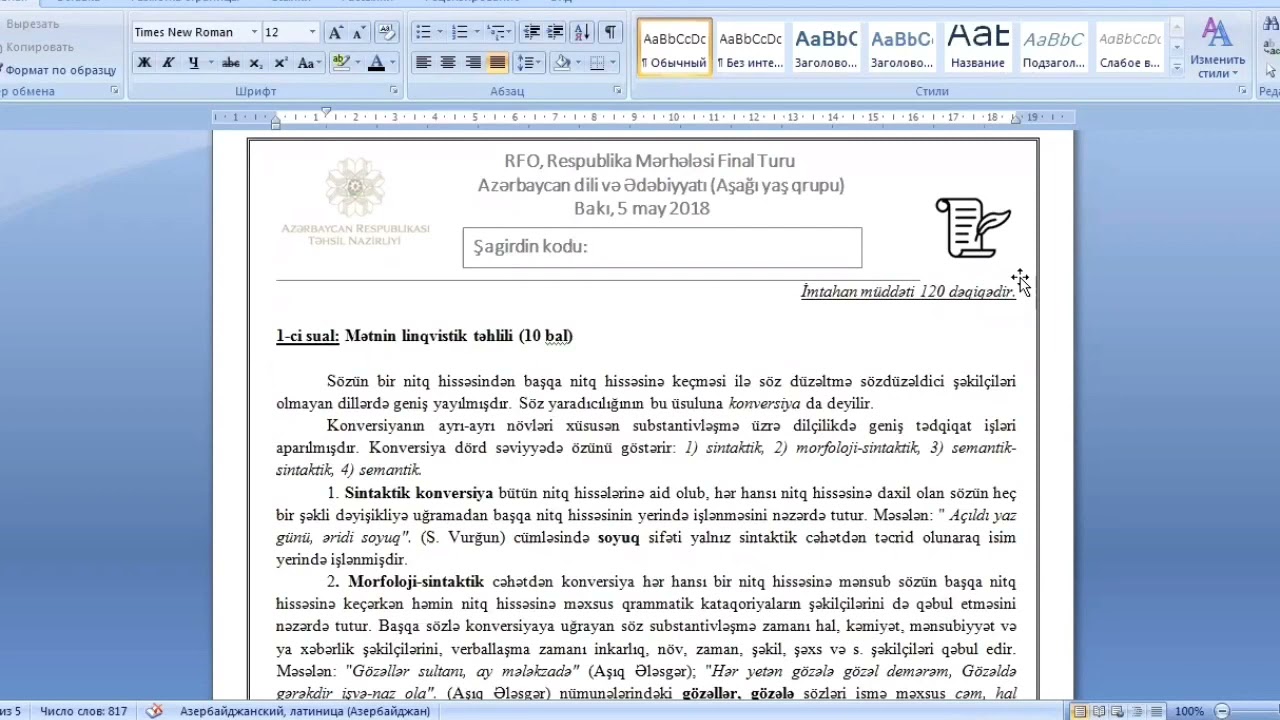Click the 100% zoom level
This screenshot has width=1280, height=720.
point(1189,711)
